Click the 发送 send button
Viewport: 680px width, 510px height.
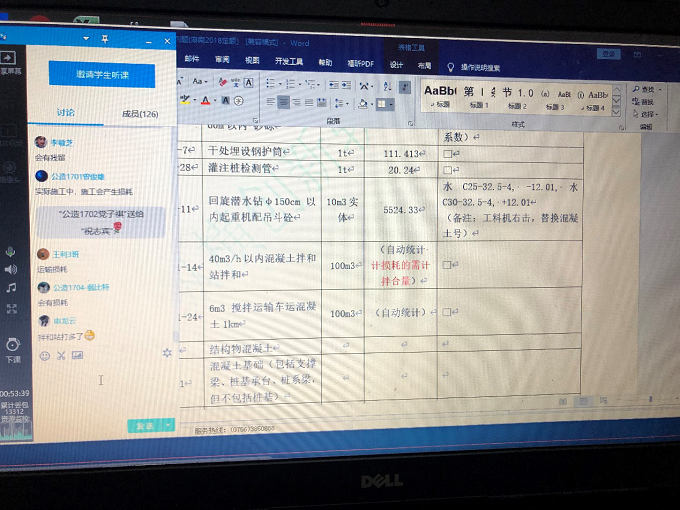tap(145, 426)
